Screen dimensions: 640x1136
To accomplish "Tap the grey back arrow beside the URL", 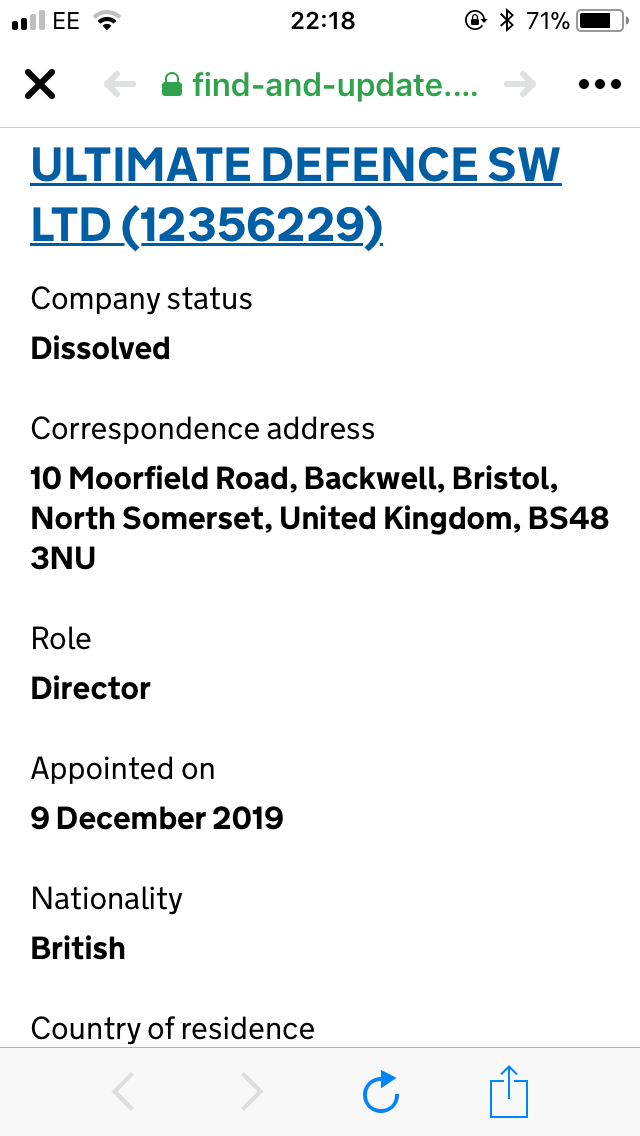I will [x=120, y=85].
